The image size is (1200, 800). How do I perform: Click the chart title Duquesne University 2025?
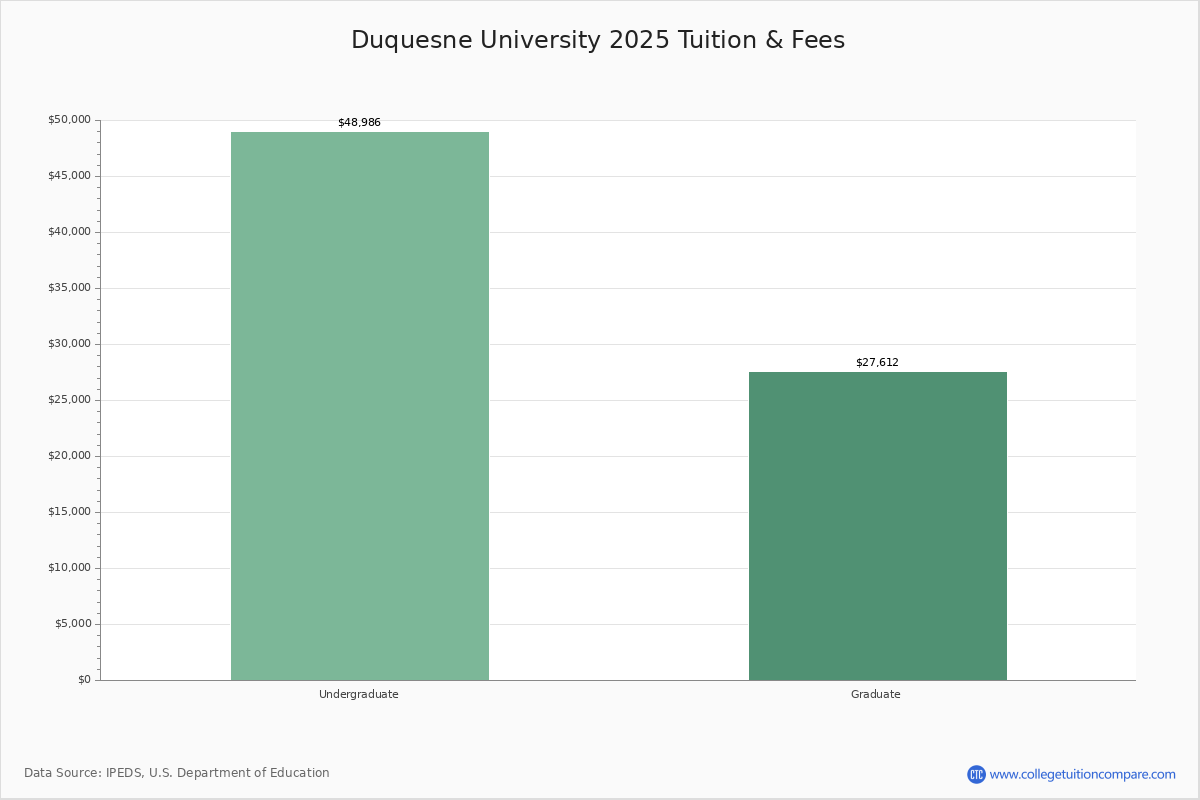[598, 40]
